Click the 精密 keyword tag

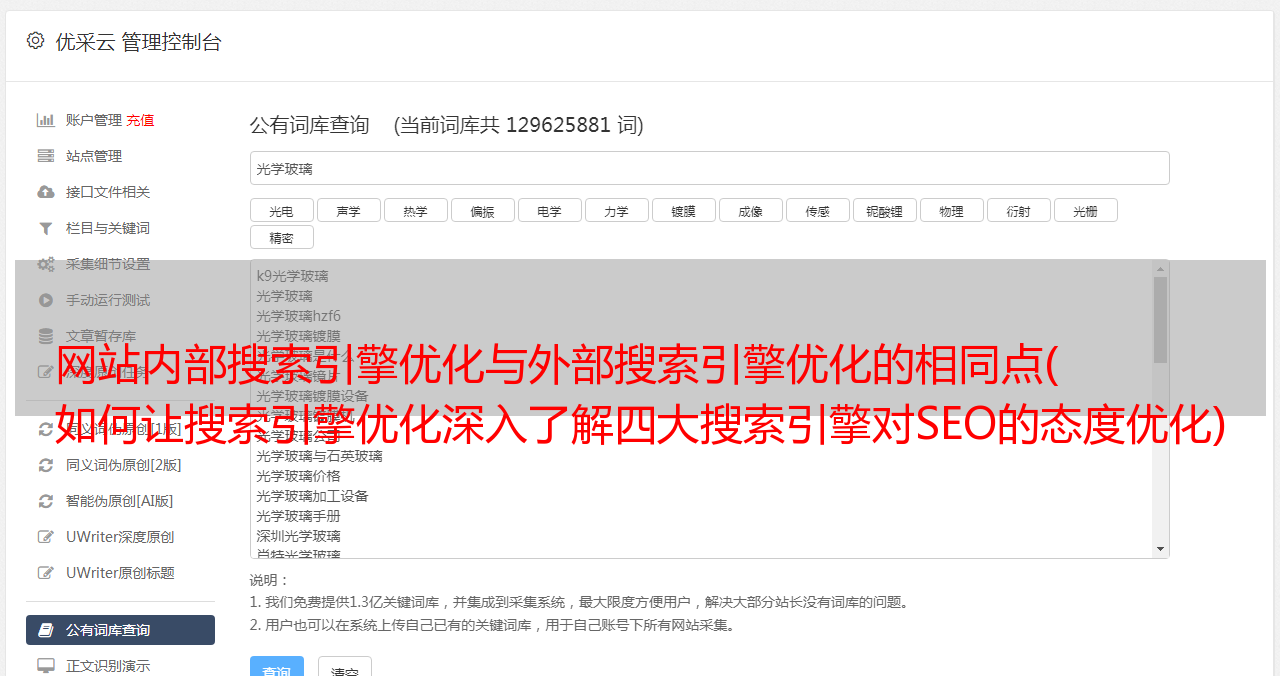pos(282,237)
